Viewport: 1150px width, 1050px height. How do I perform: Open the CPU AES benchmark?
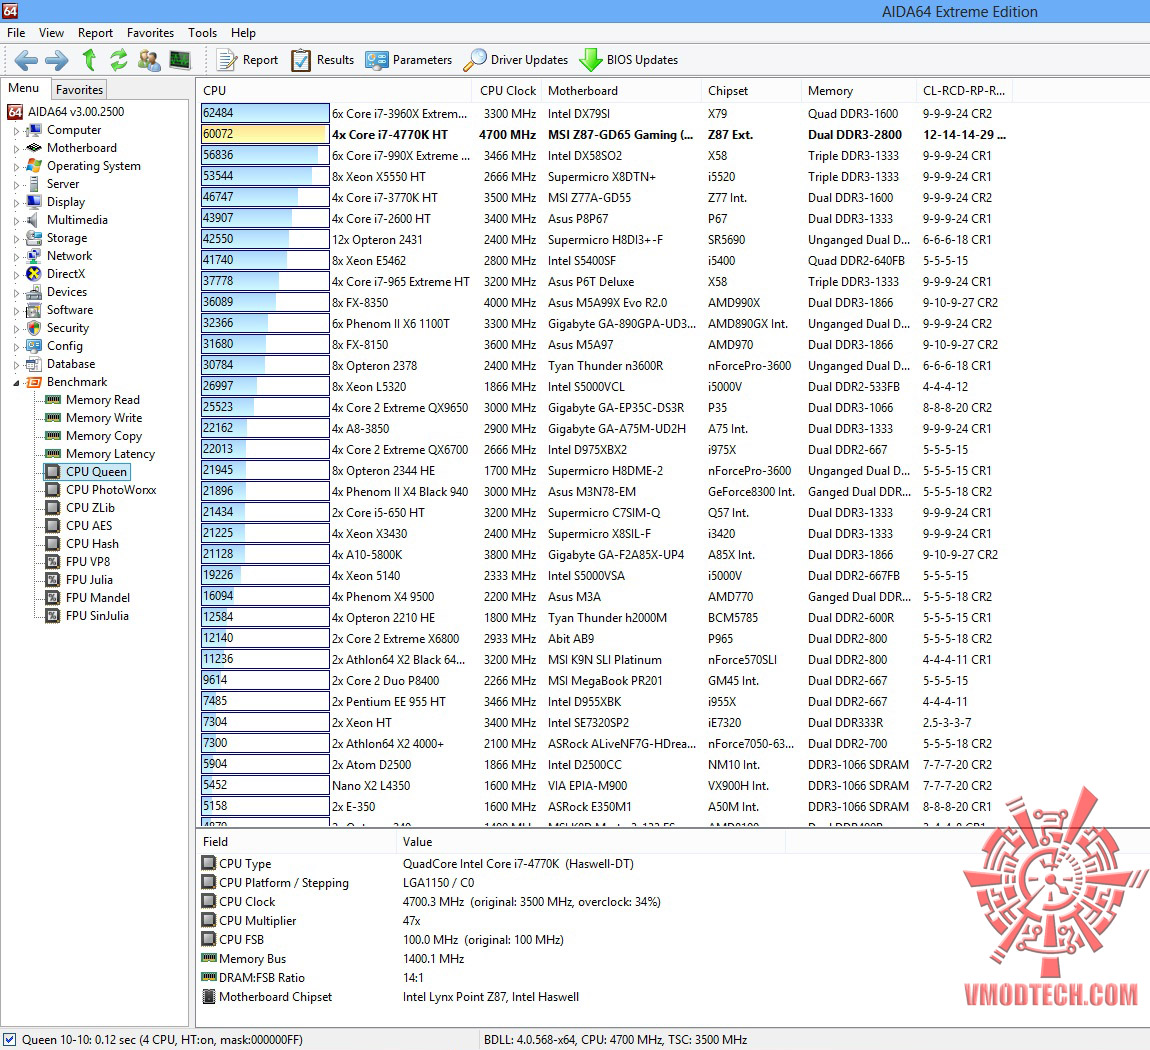[89, 526]
